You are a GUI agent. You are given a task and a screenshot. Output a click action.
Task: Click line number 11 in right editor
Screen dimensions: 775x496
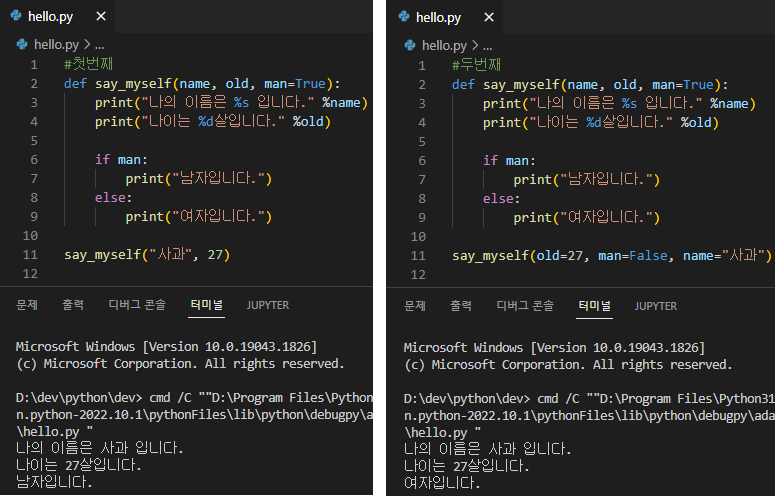click(418, 255)
